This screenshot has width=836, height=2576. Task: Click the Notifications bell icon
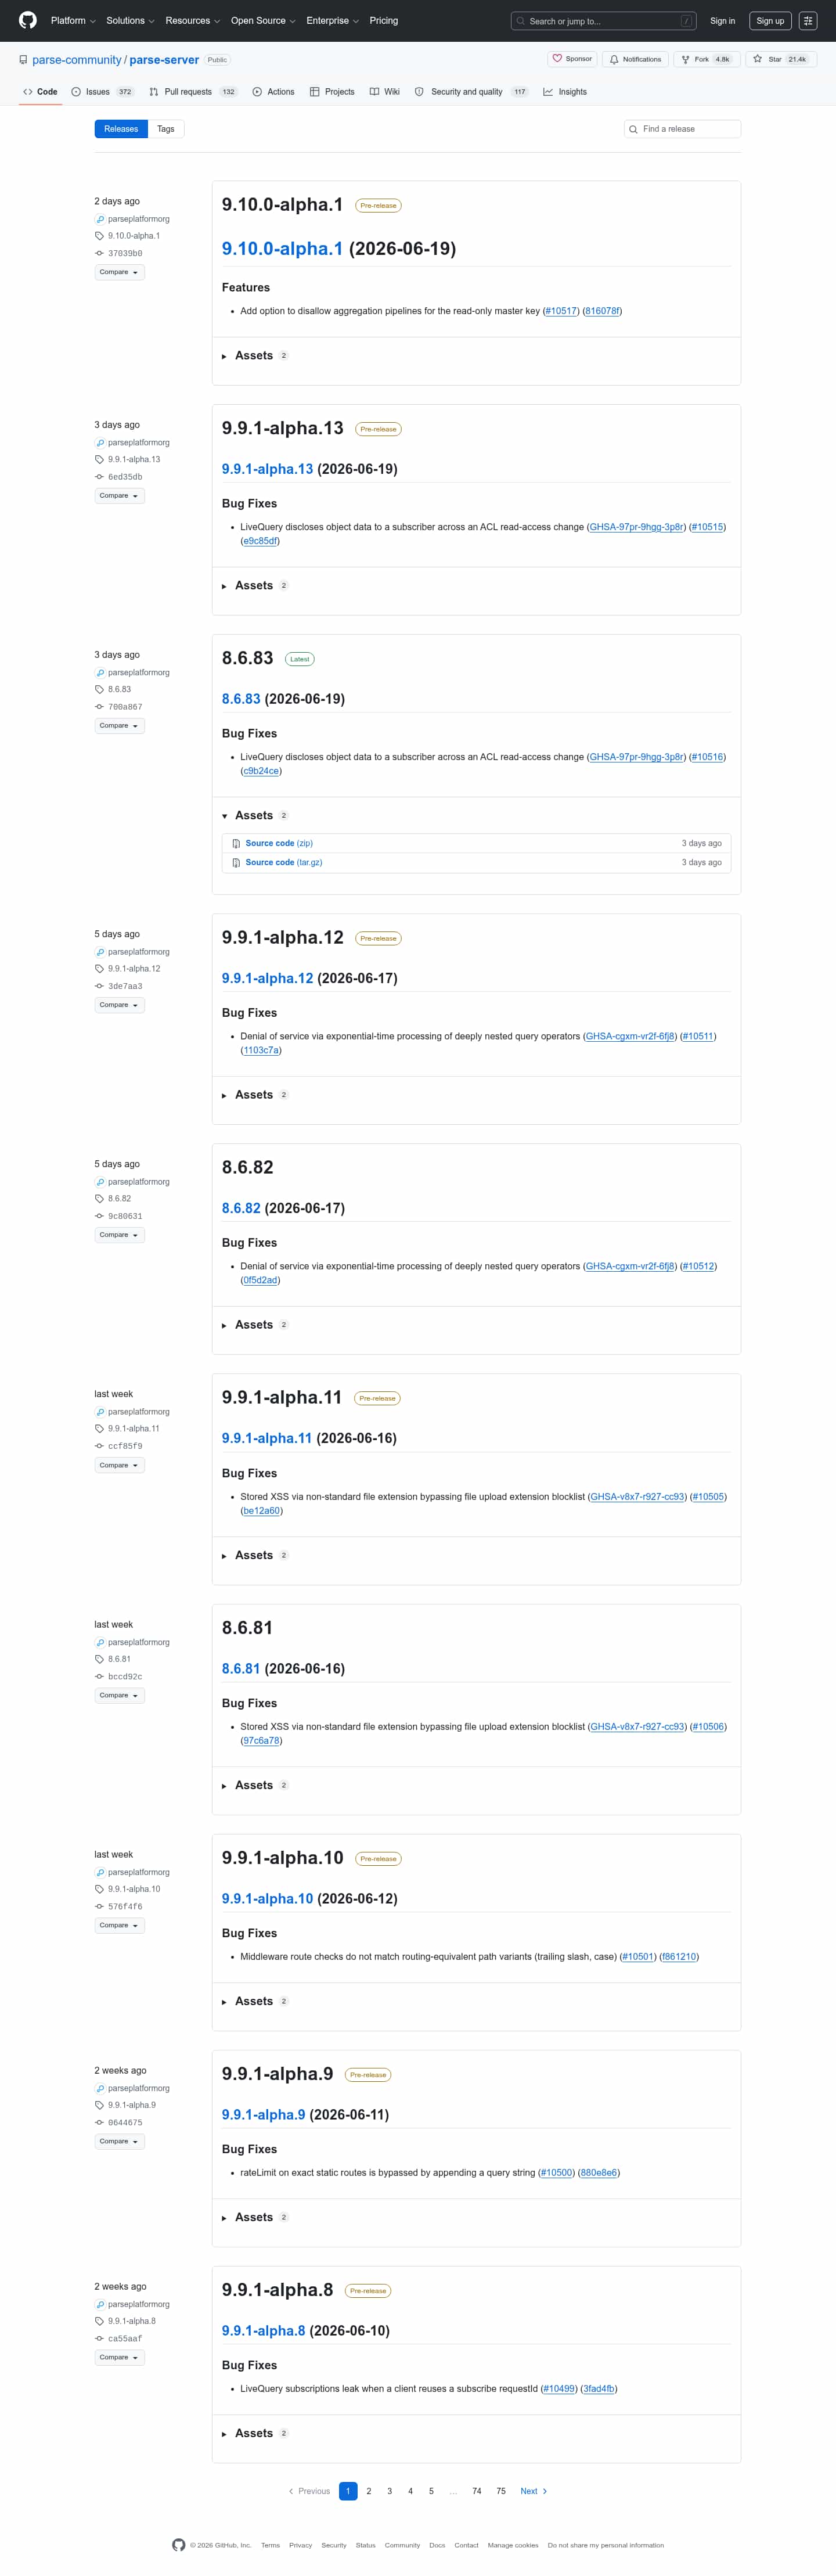(614, 59)
